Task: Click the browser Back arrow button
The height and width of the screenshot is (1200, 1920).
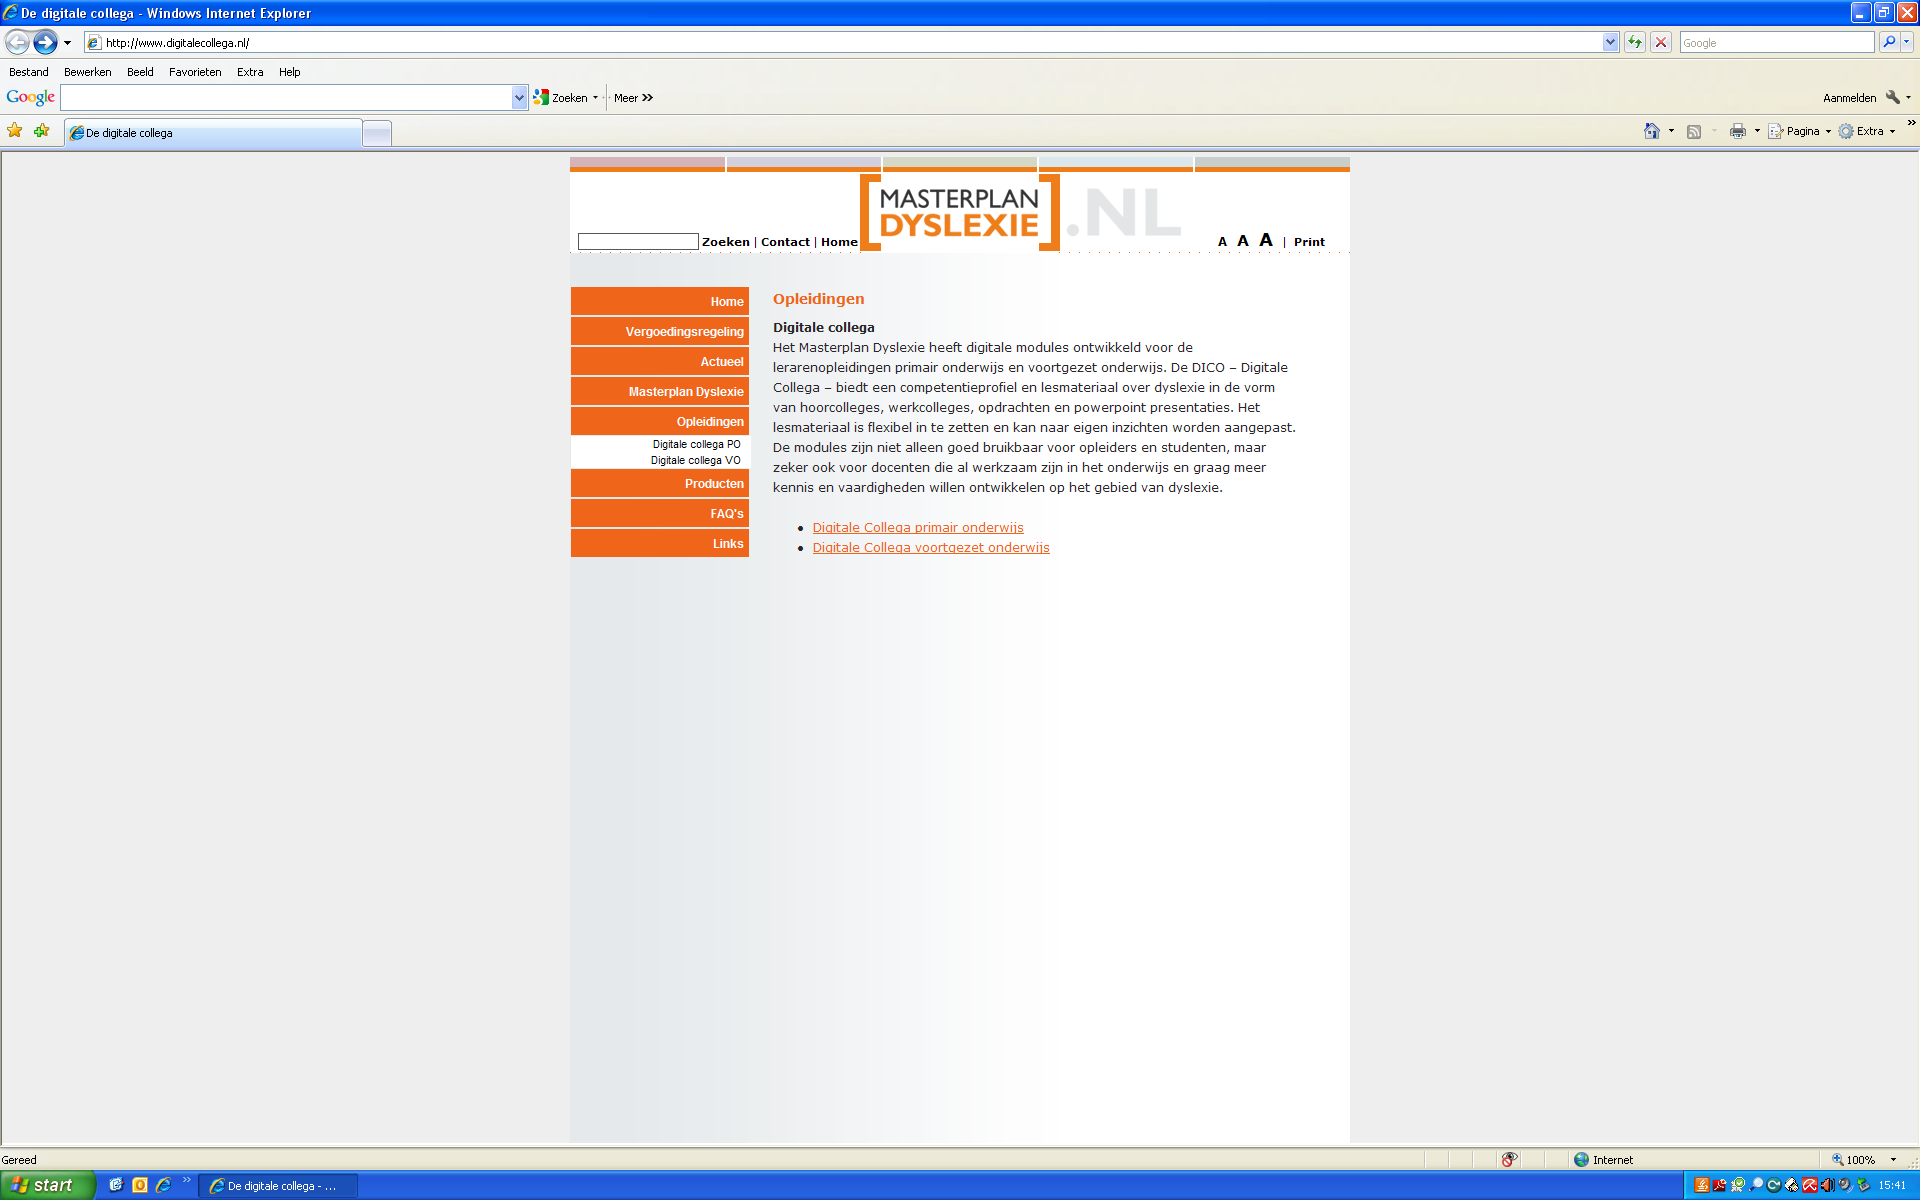Action: (17, 42)
